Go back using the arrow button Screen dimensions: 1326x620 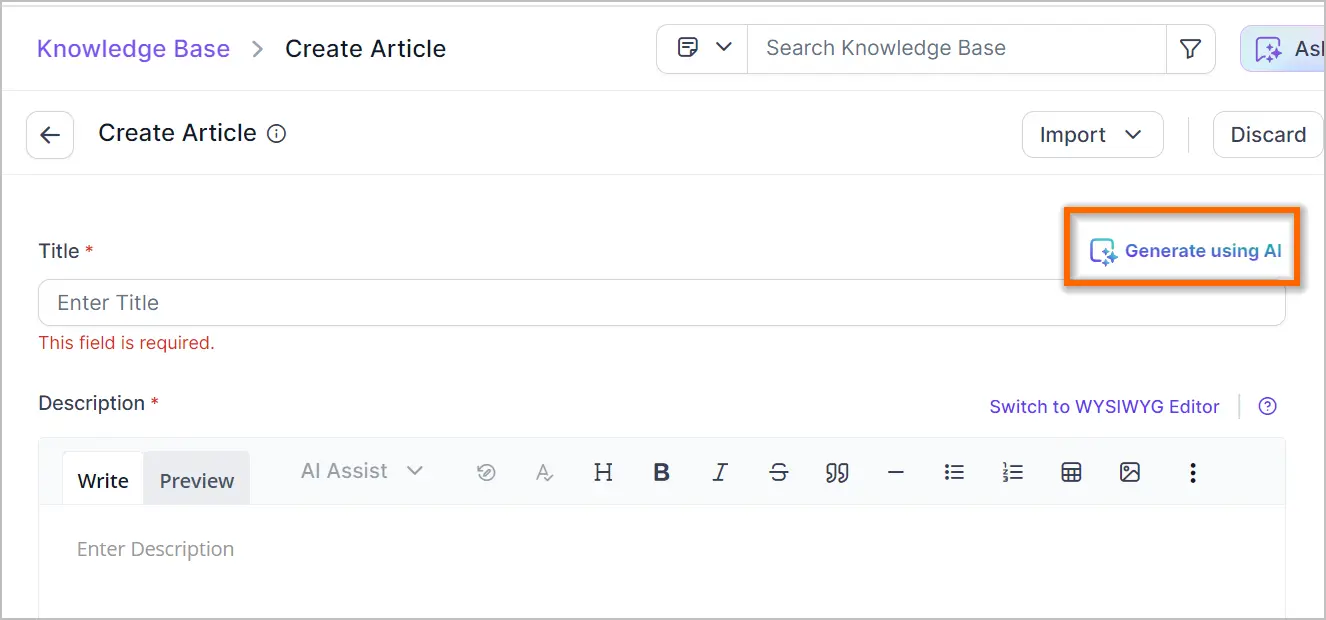(x=50, y=135)
